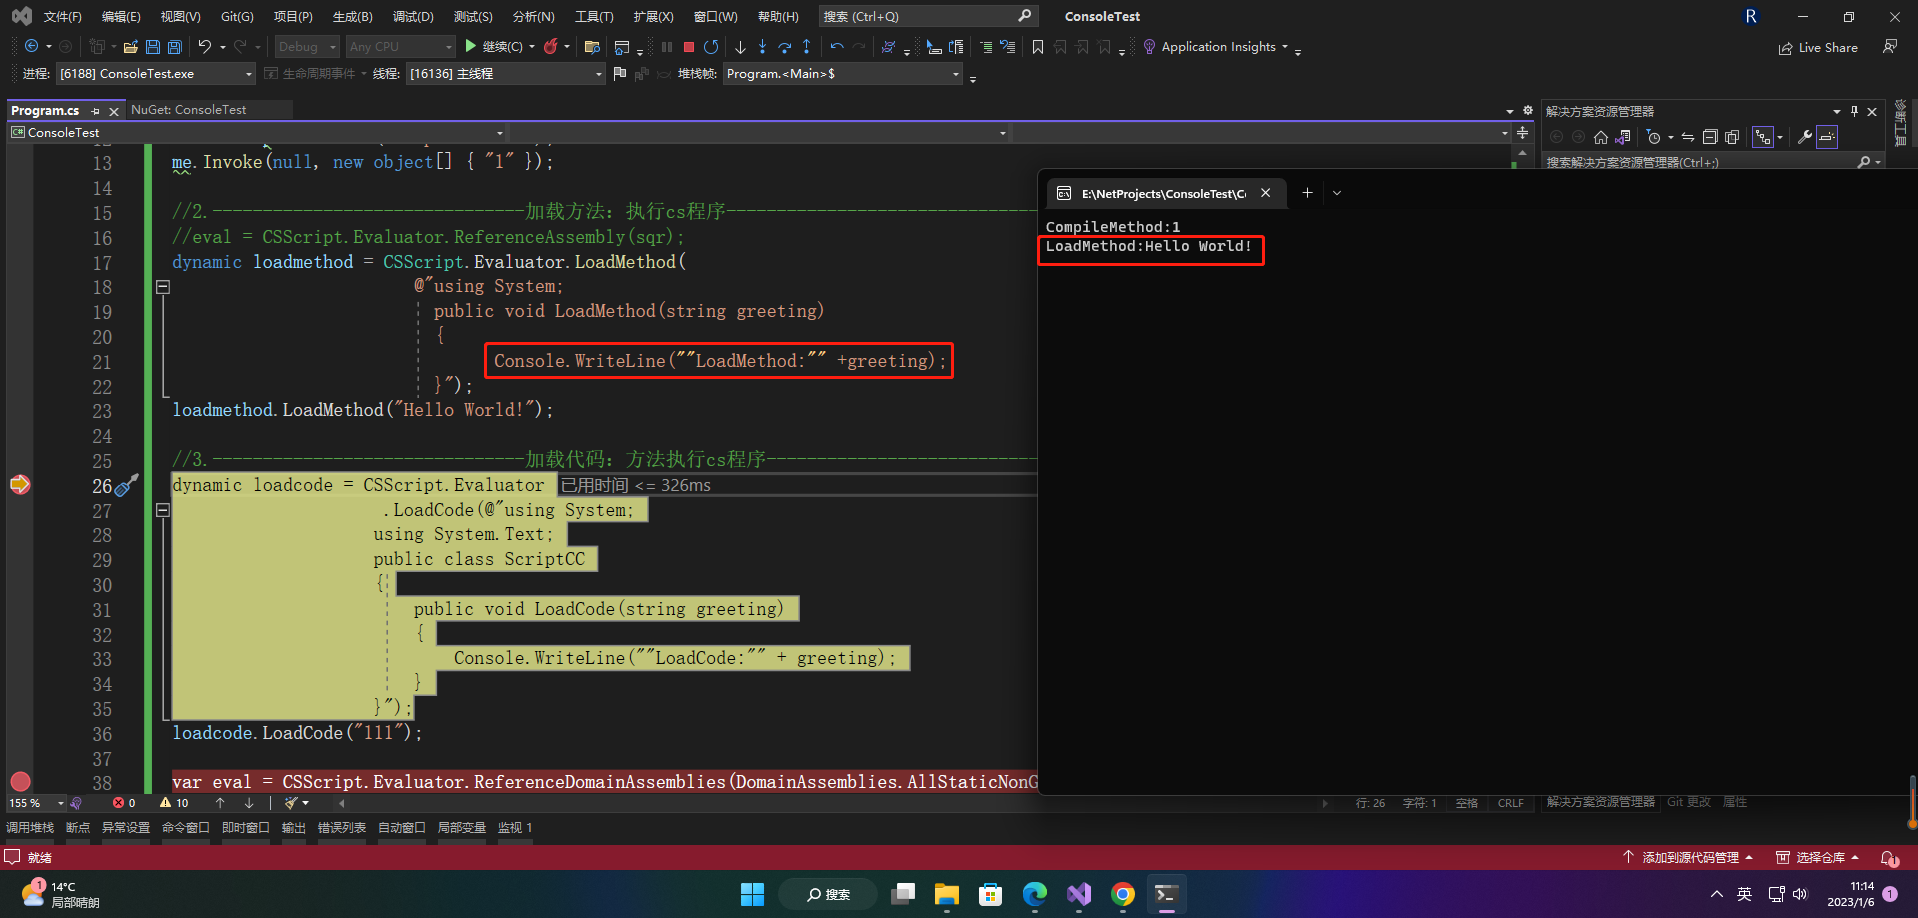Switch to the NuGet: ConsoleTest tab
This screenshot has width=1918, height=918.
click(x=188, y=110)
